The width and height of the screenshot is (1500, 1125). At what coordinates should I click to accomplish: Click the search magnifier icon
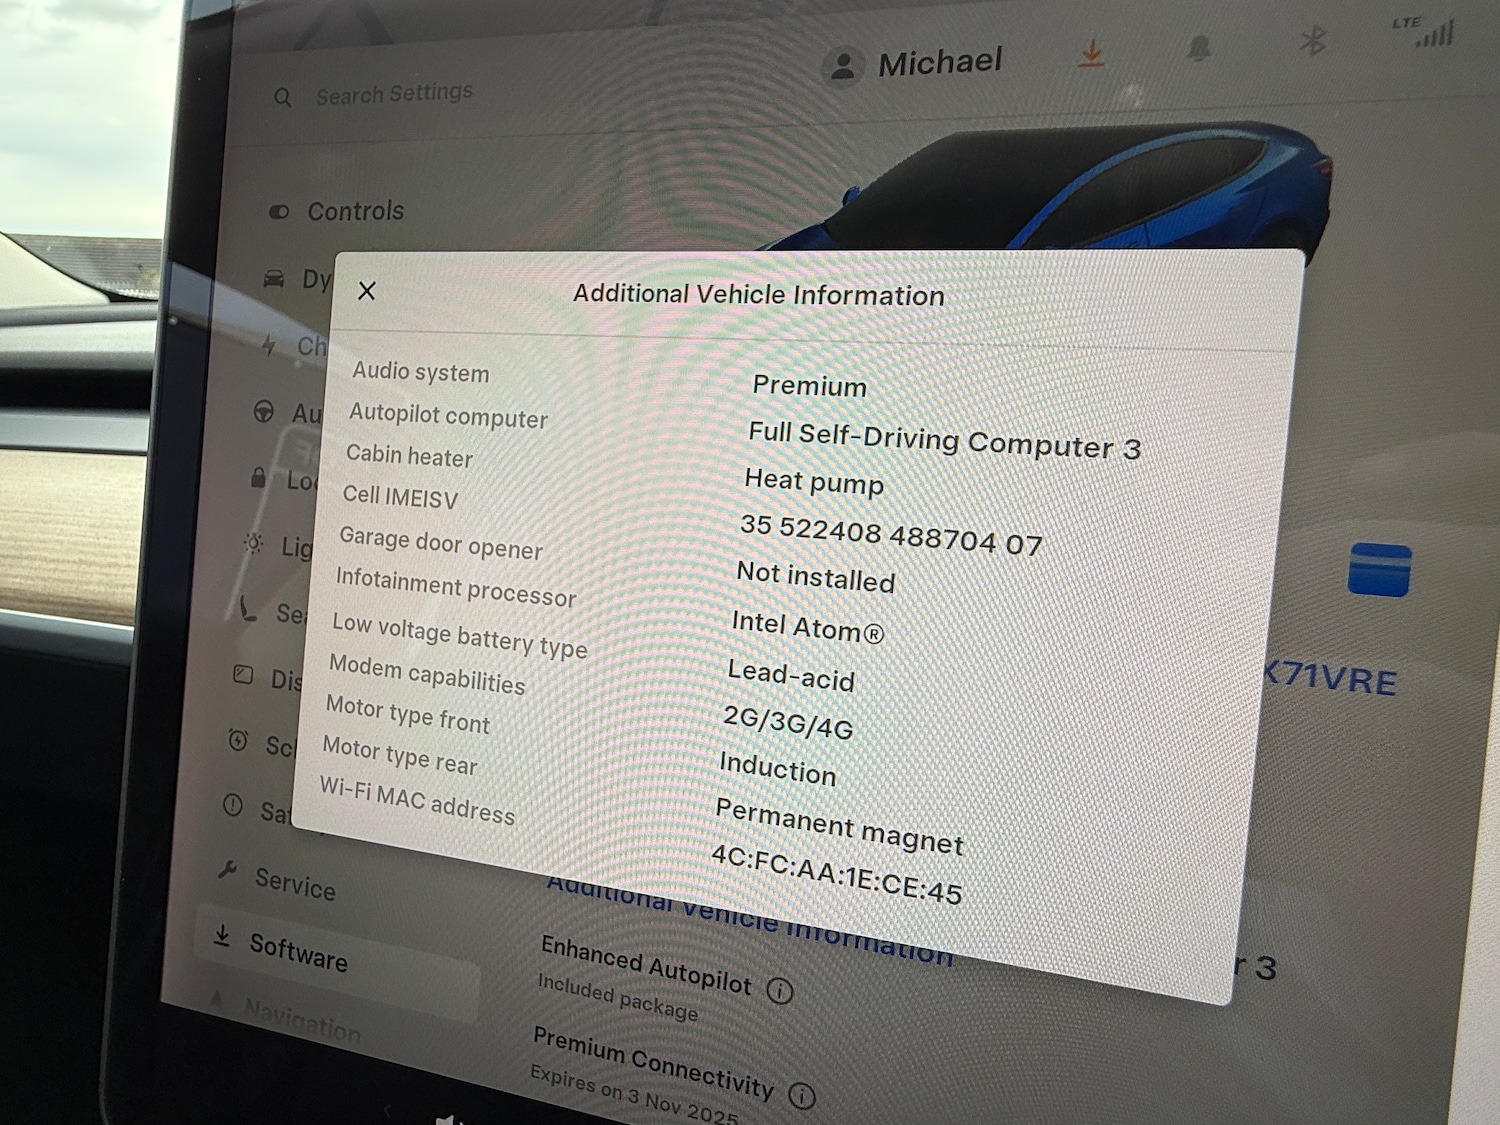[283, 96]
